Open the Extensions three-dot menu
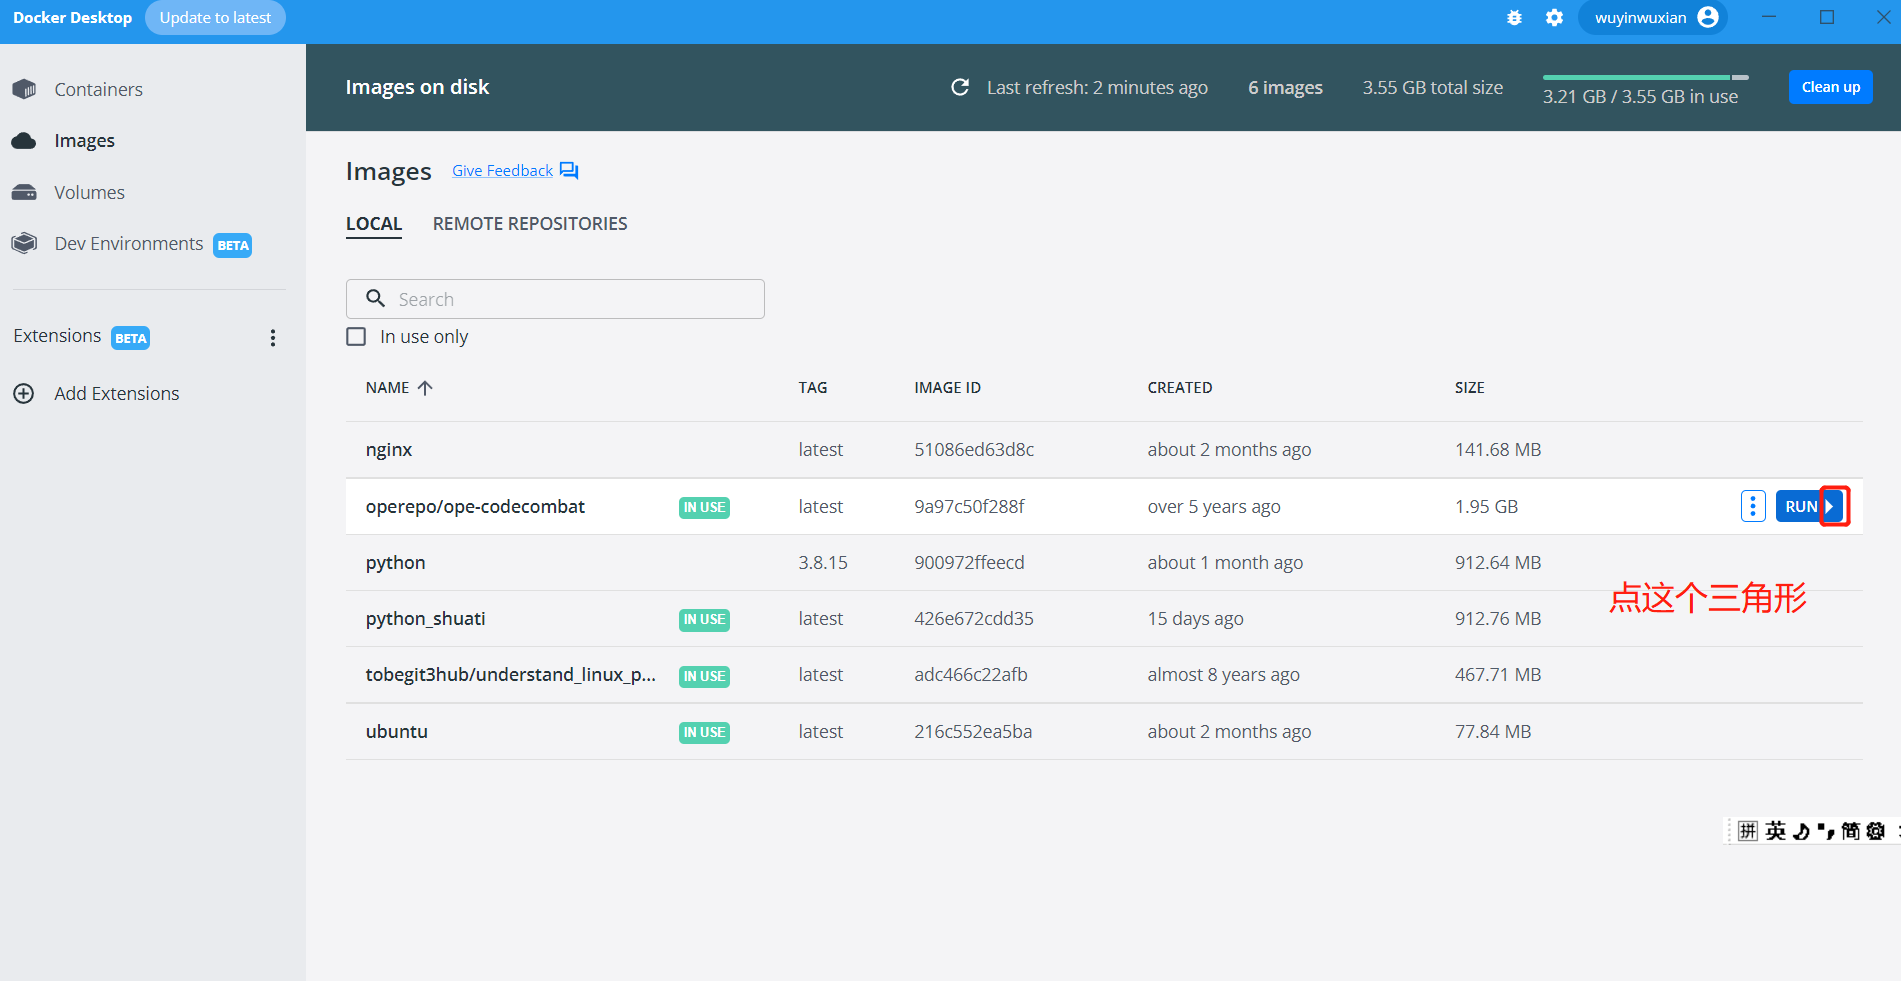The image size is (1901, 981). pyautogui.click(x=272, y=338)
